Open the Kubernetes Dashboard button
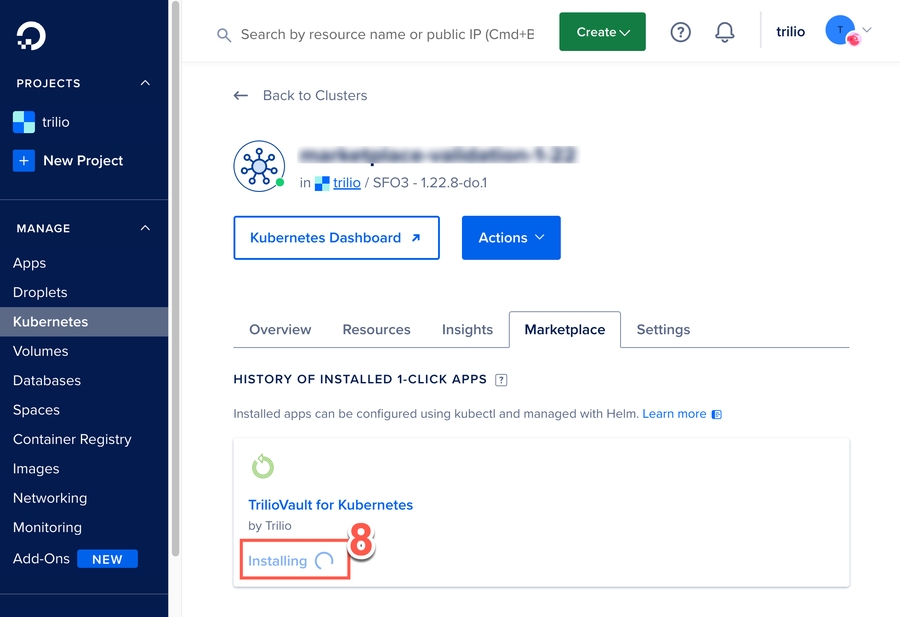 coord(336,238)
